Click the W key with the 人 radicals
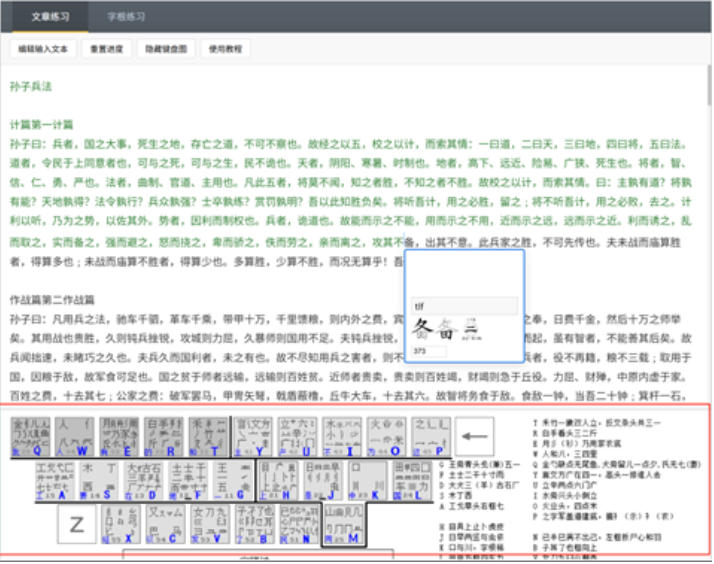 (75, 437)
